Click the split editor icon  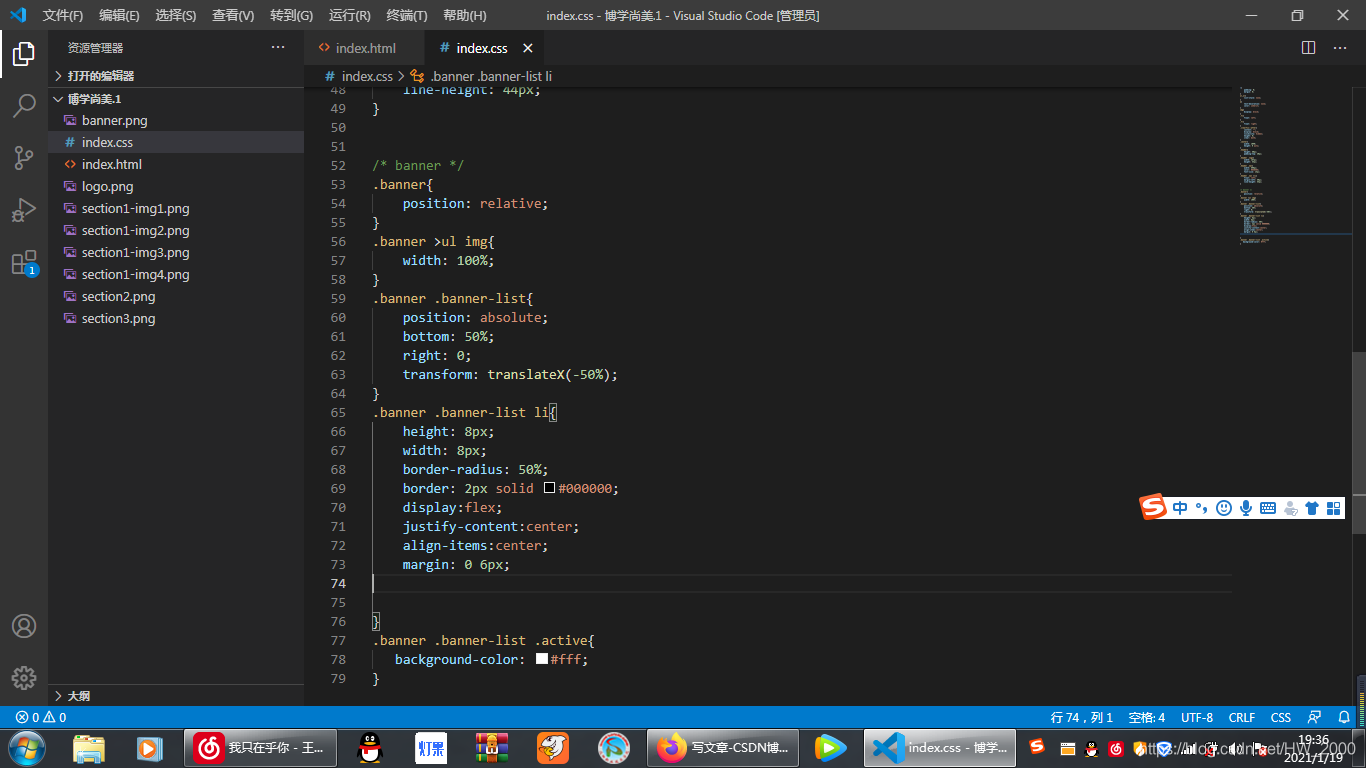[x=1308, y=48]
